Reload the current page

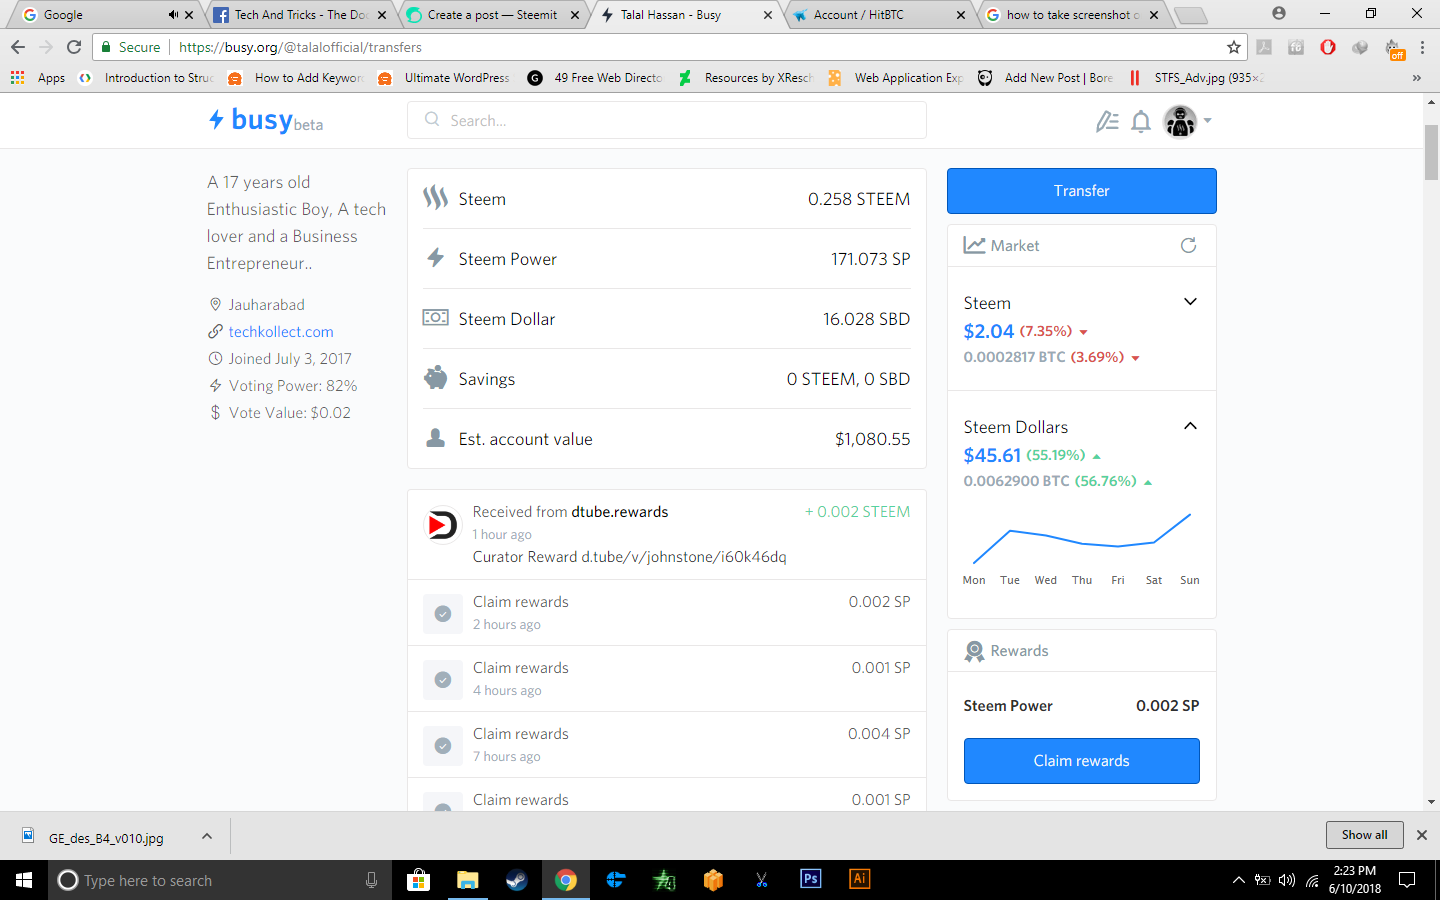[x=74, y=47]
